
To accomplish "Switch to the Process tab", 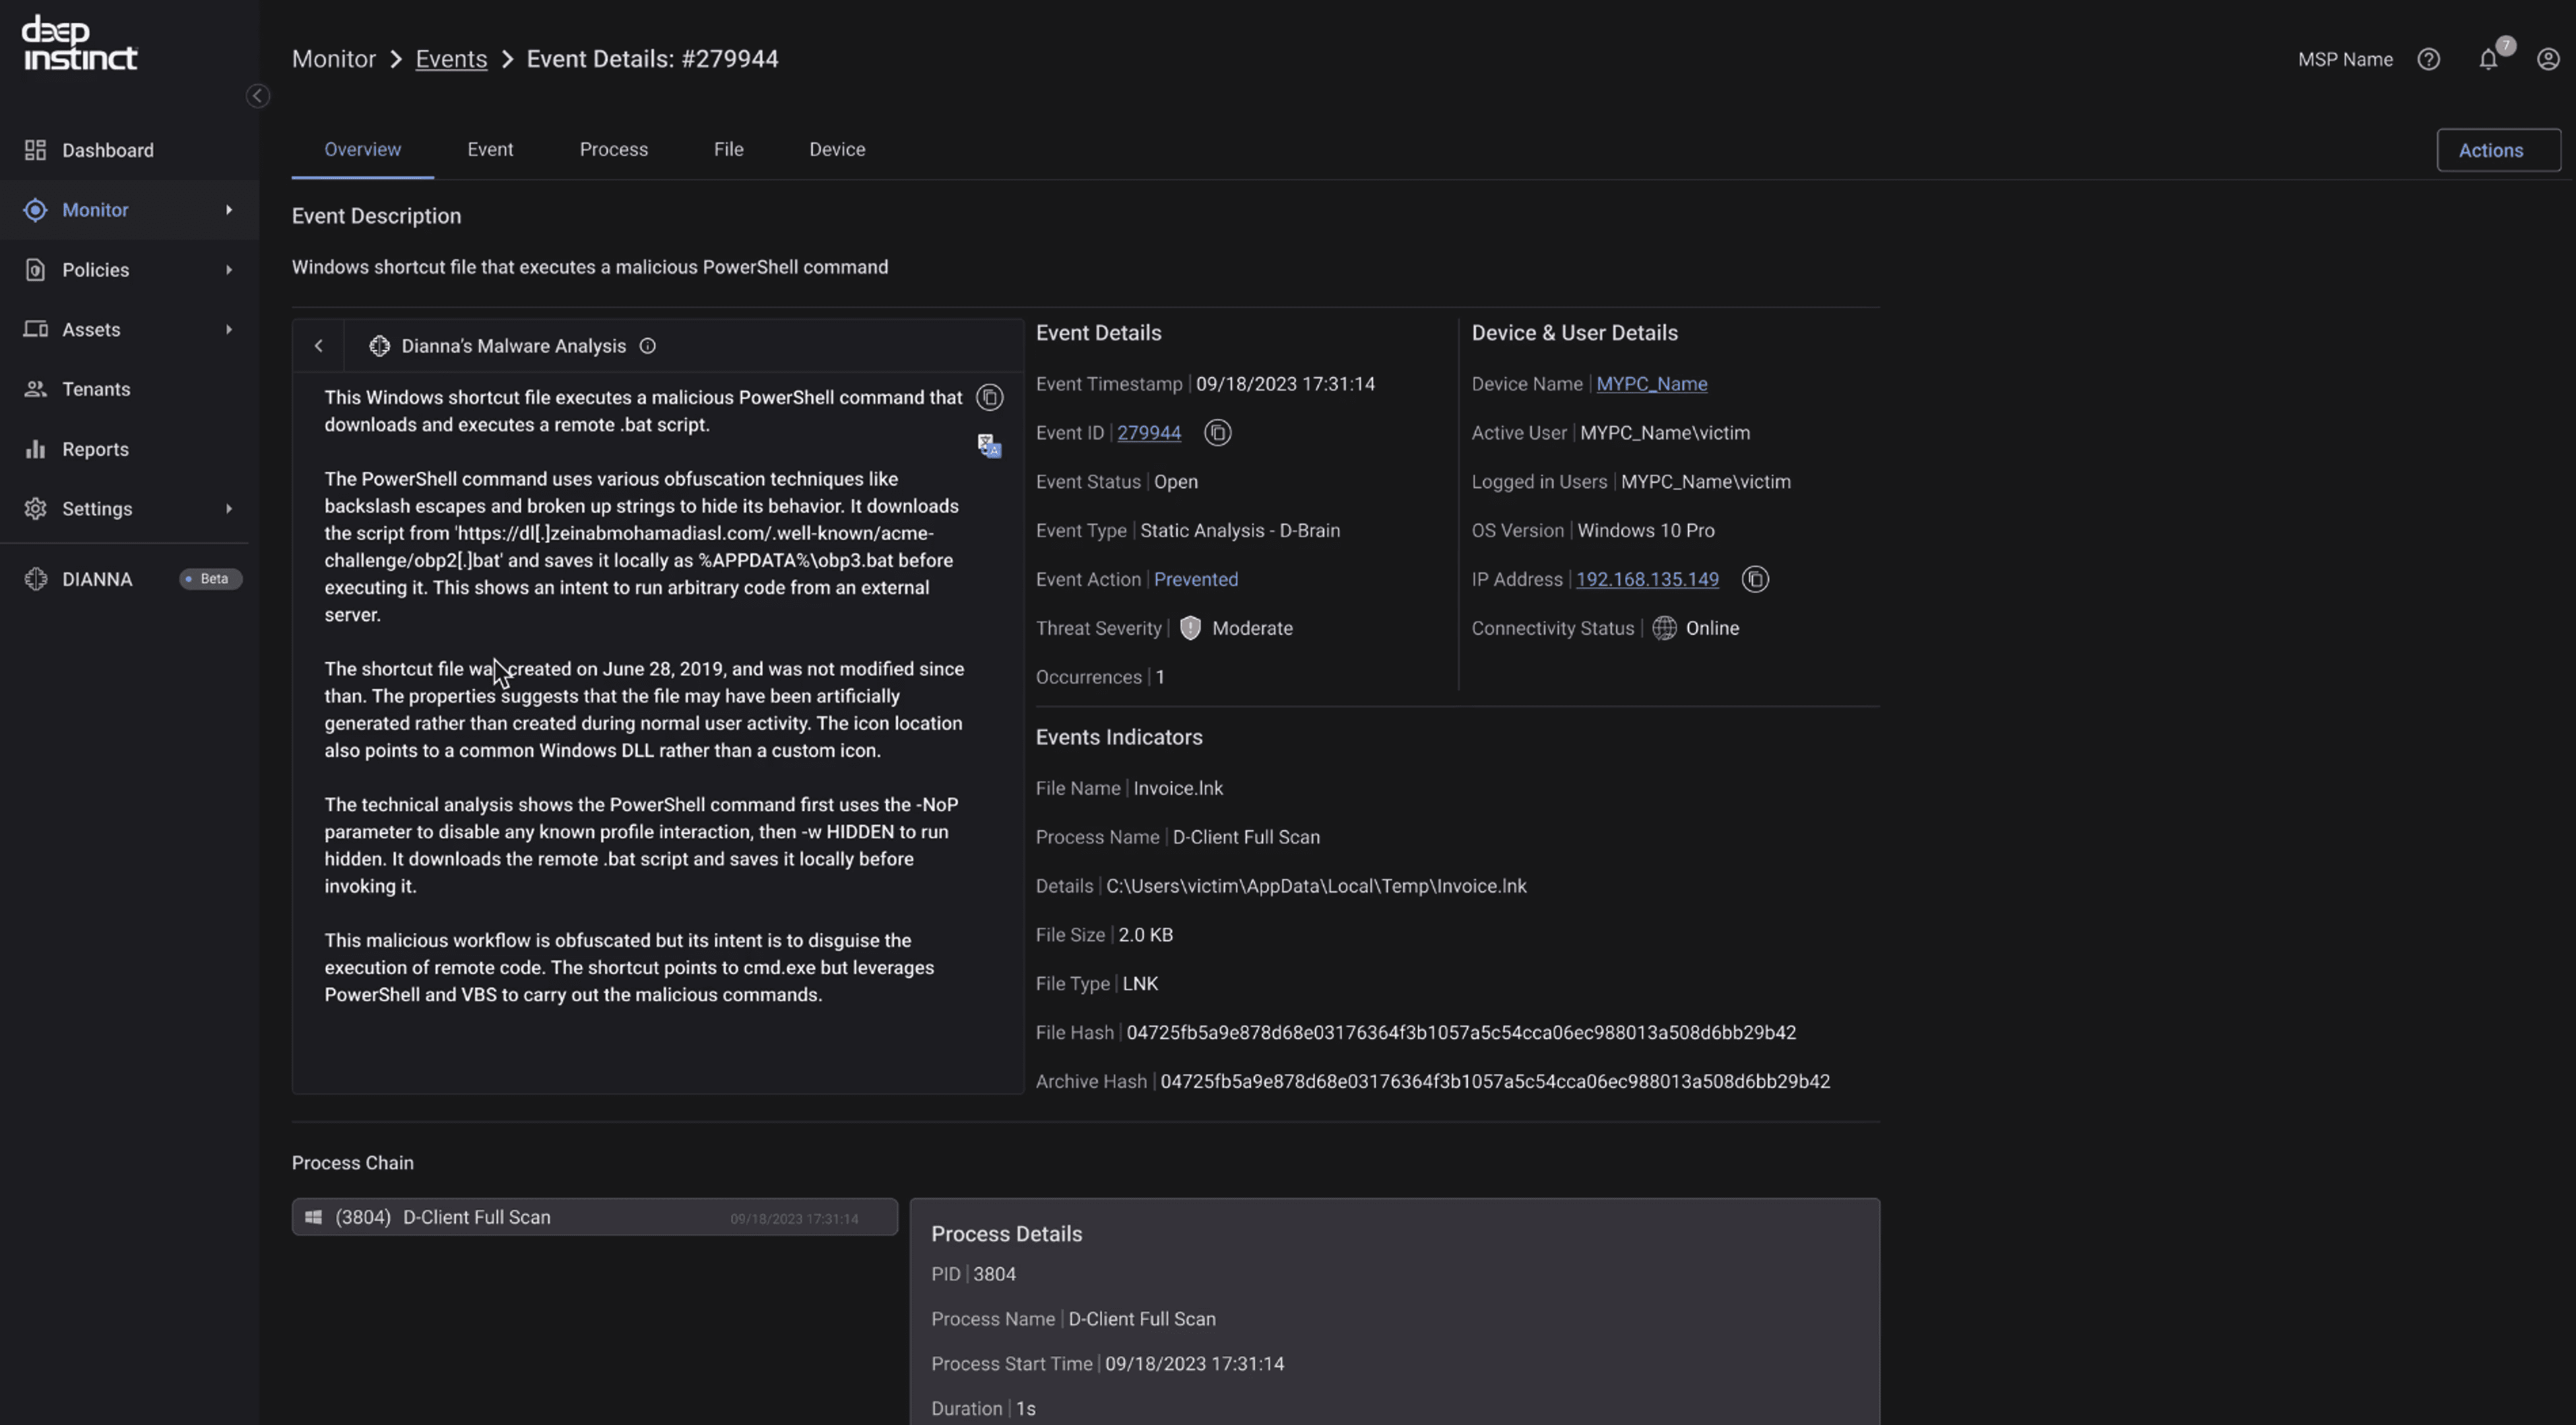I will click(x=613, y=150).
